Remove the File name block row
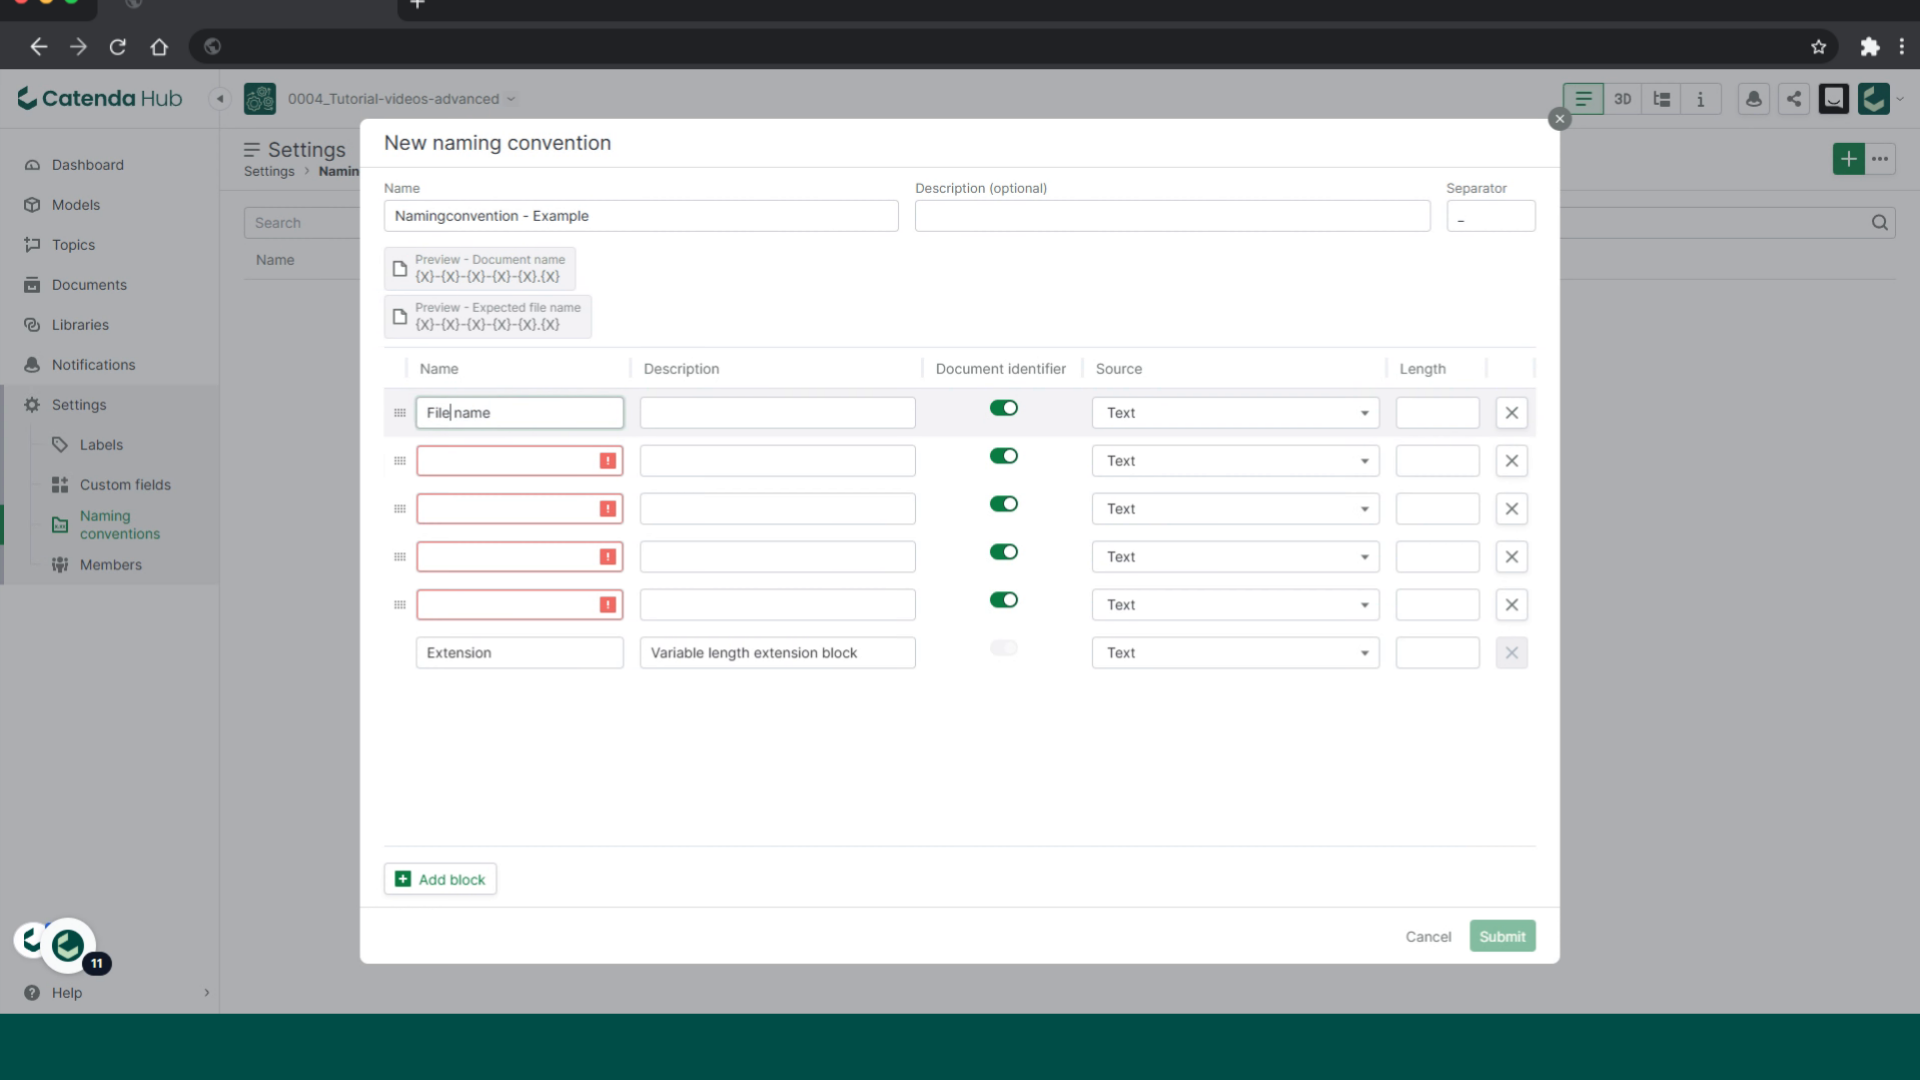This screenshot has height=1080, width=1920. [1511, 413]
